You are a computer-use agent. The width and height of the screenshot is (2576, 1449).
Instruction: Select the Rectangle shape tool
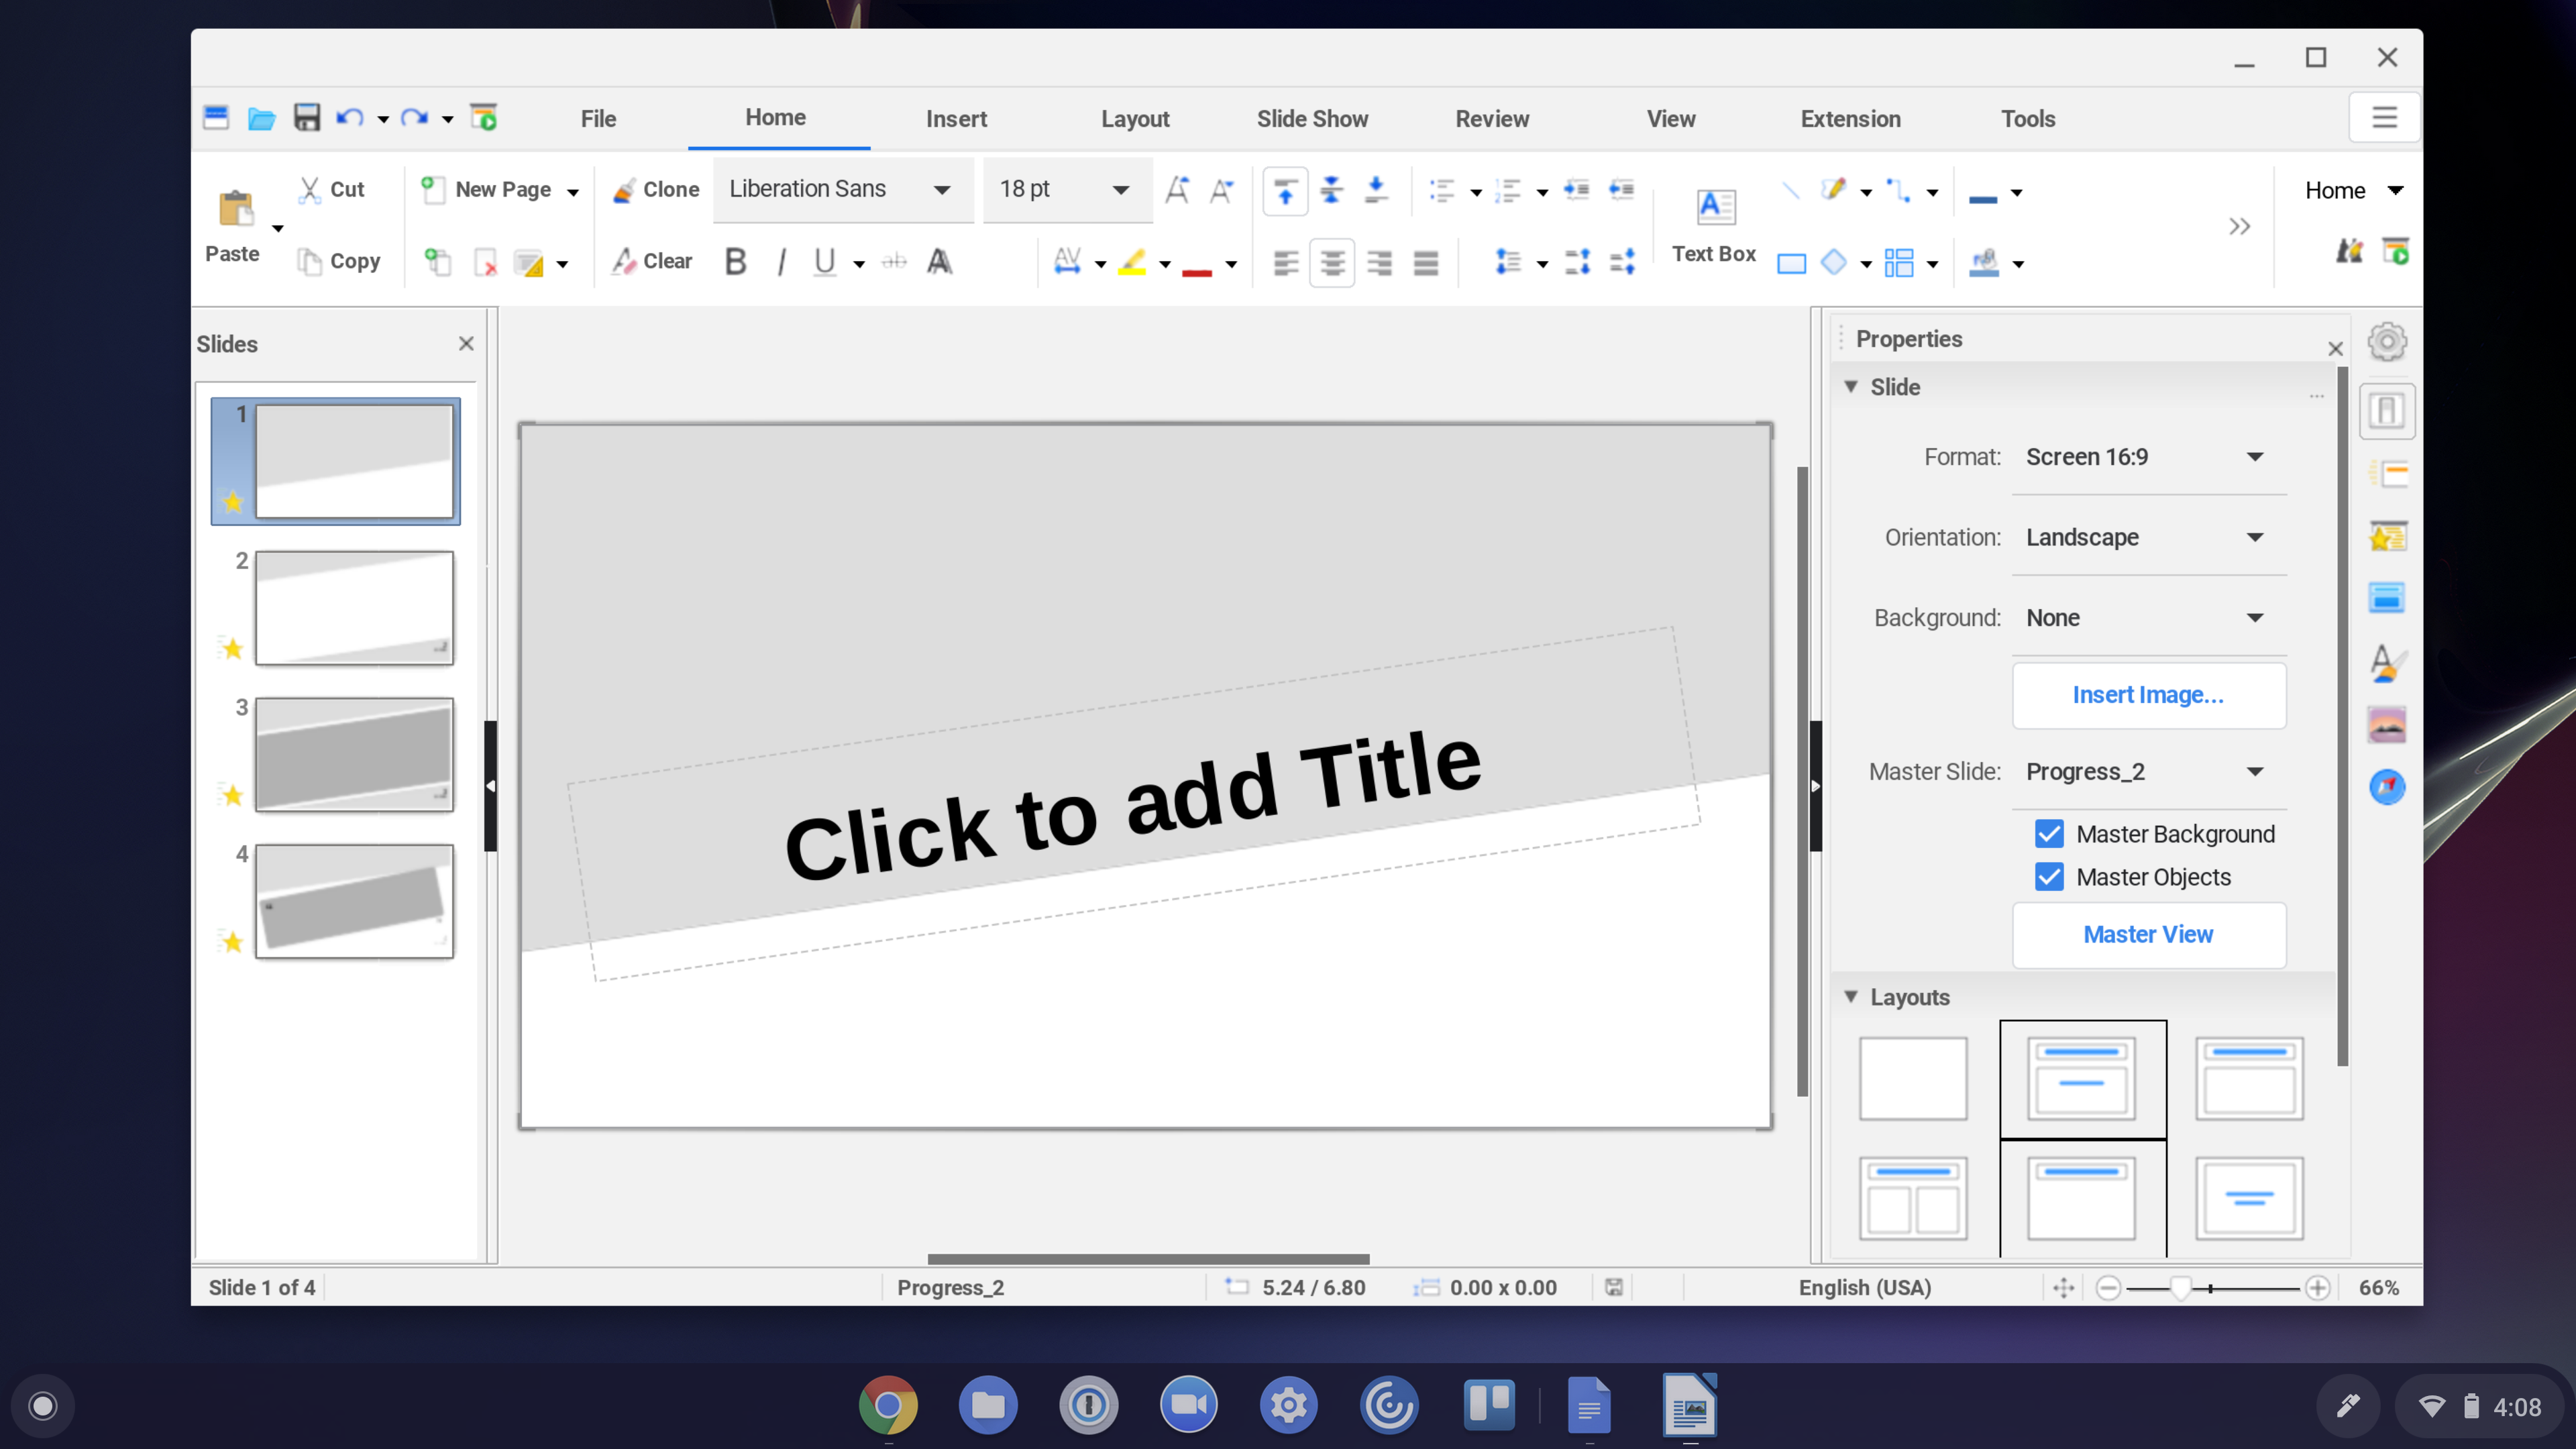pos(1791,263)
